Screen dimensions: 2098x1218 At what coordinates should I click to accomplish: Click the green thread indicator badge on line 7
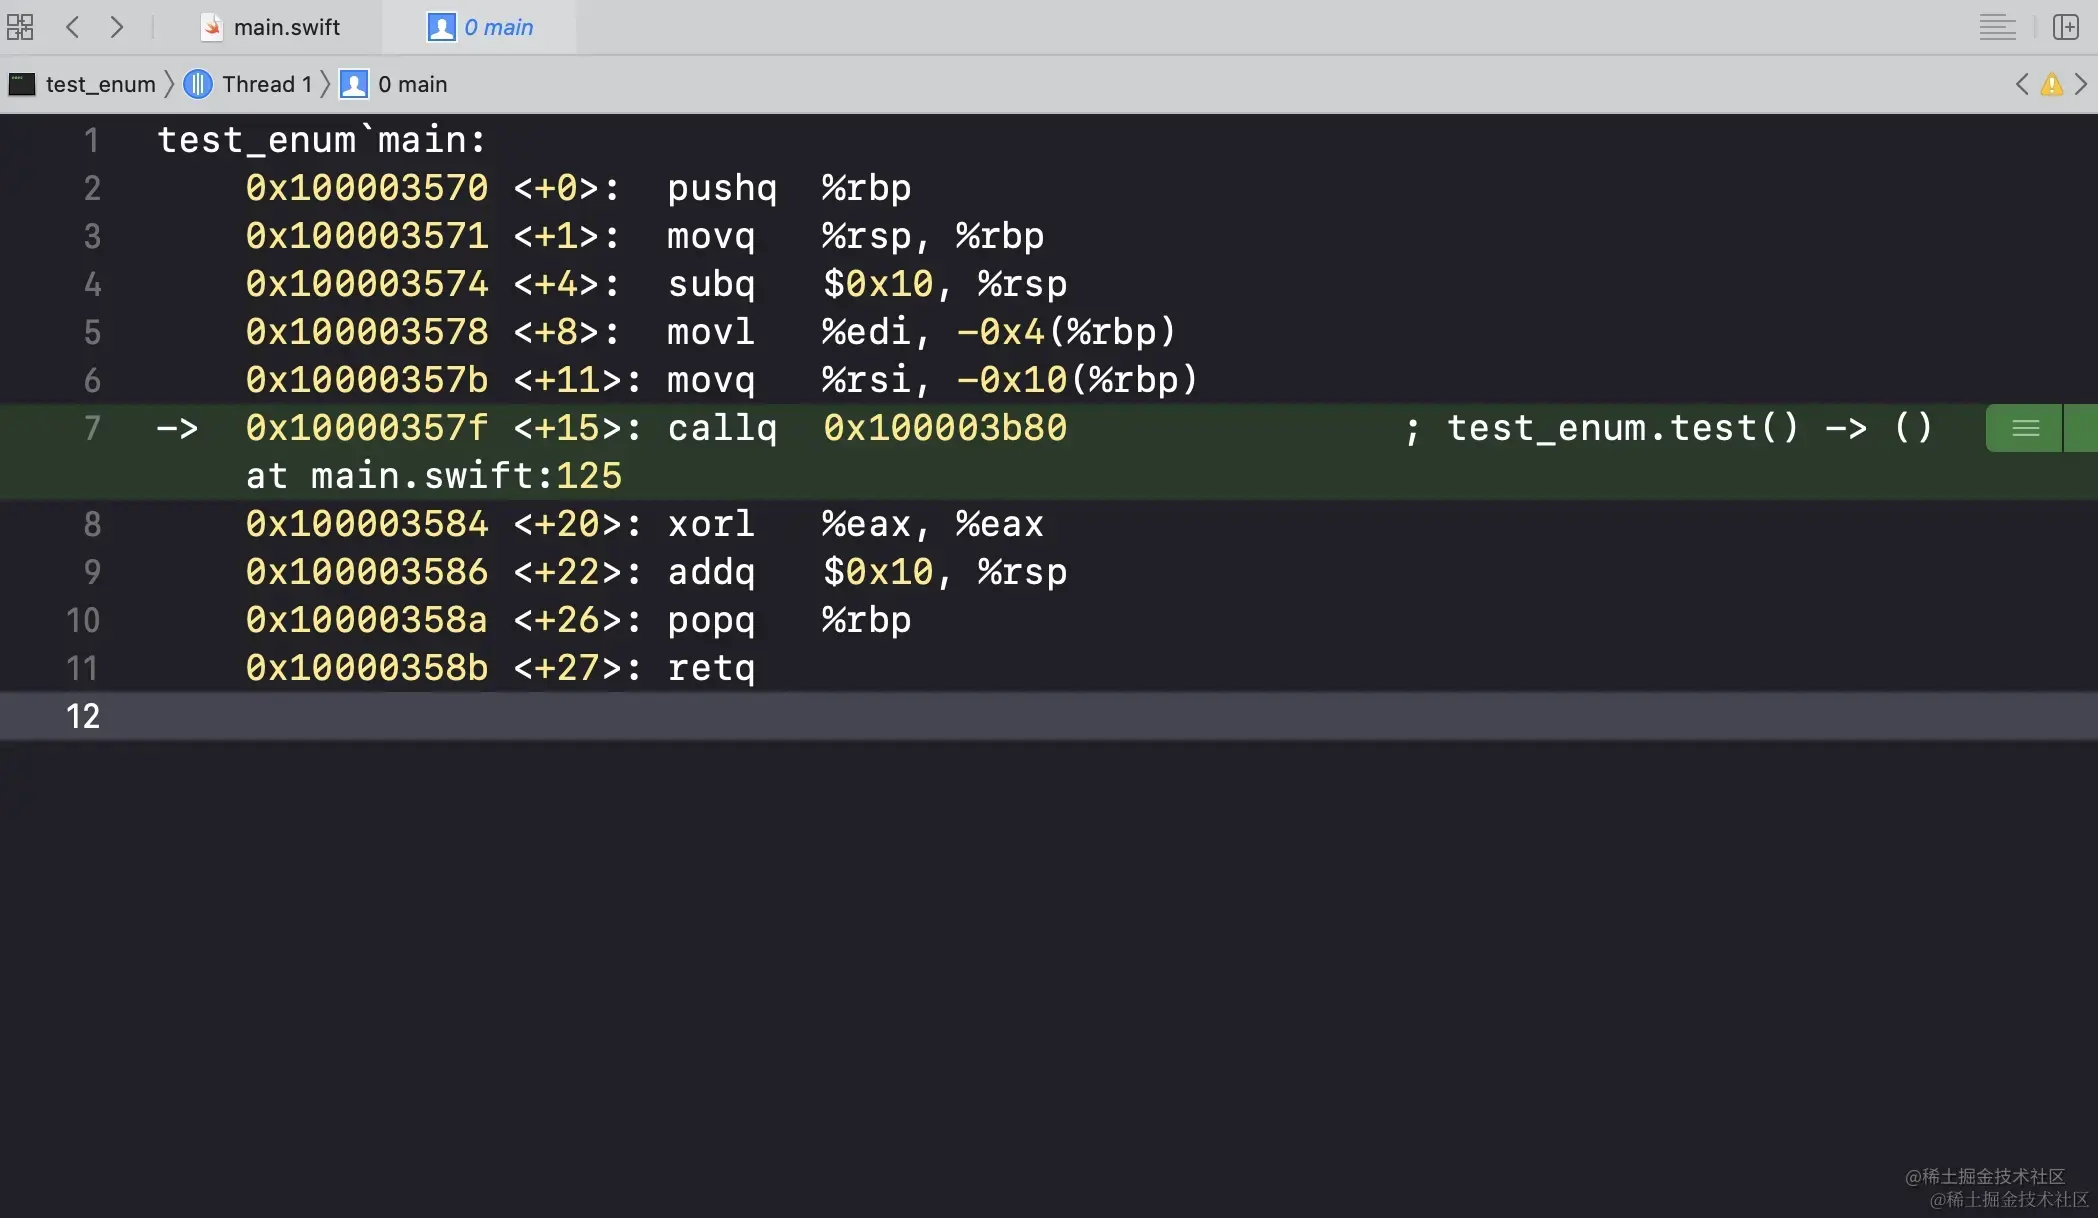click(2025, 428)
